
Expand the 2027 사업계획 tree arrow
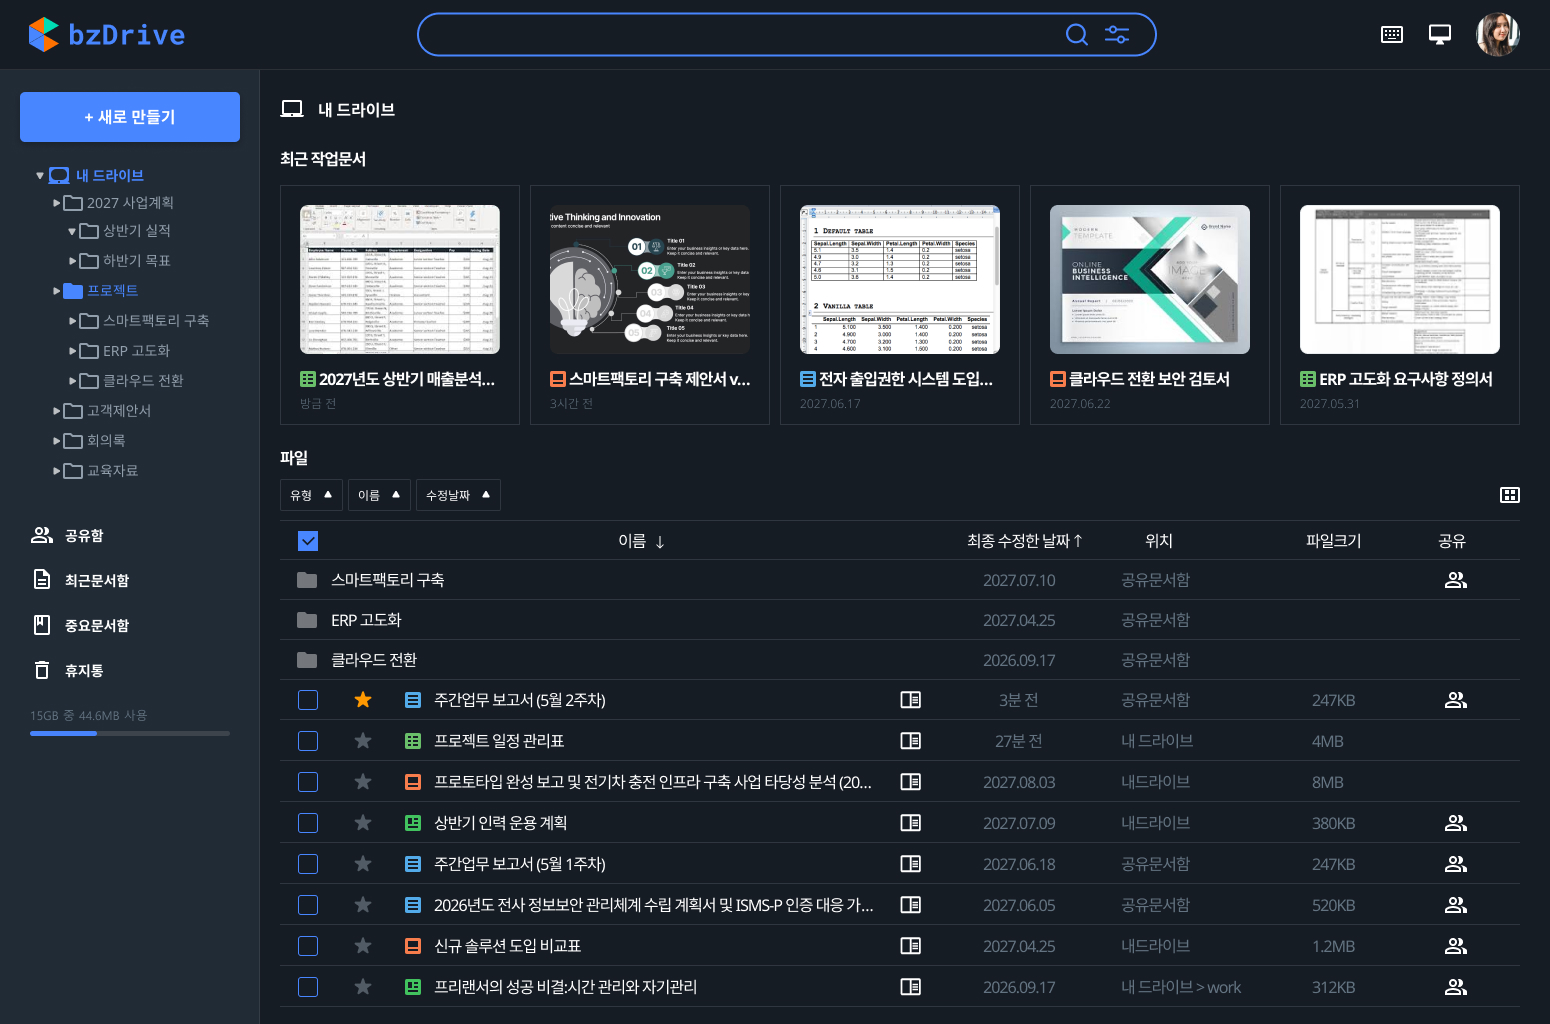point(57,203)
